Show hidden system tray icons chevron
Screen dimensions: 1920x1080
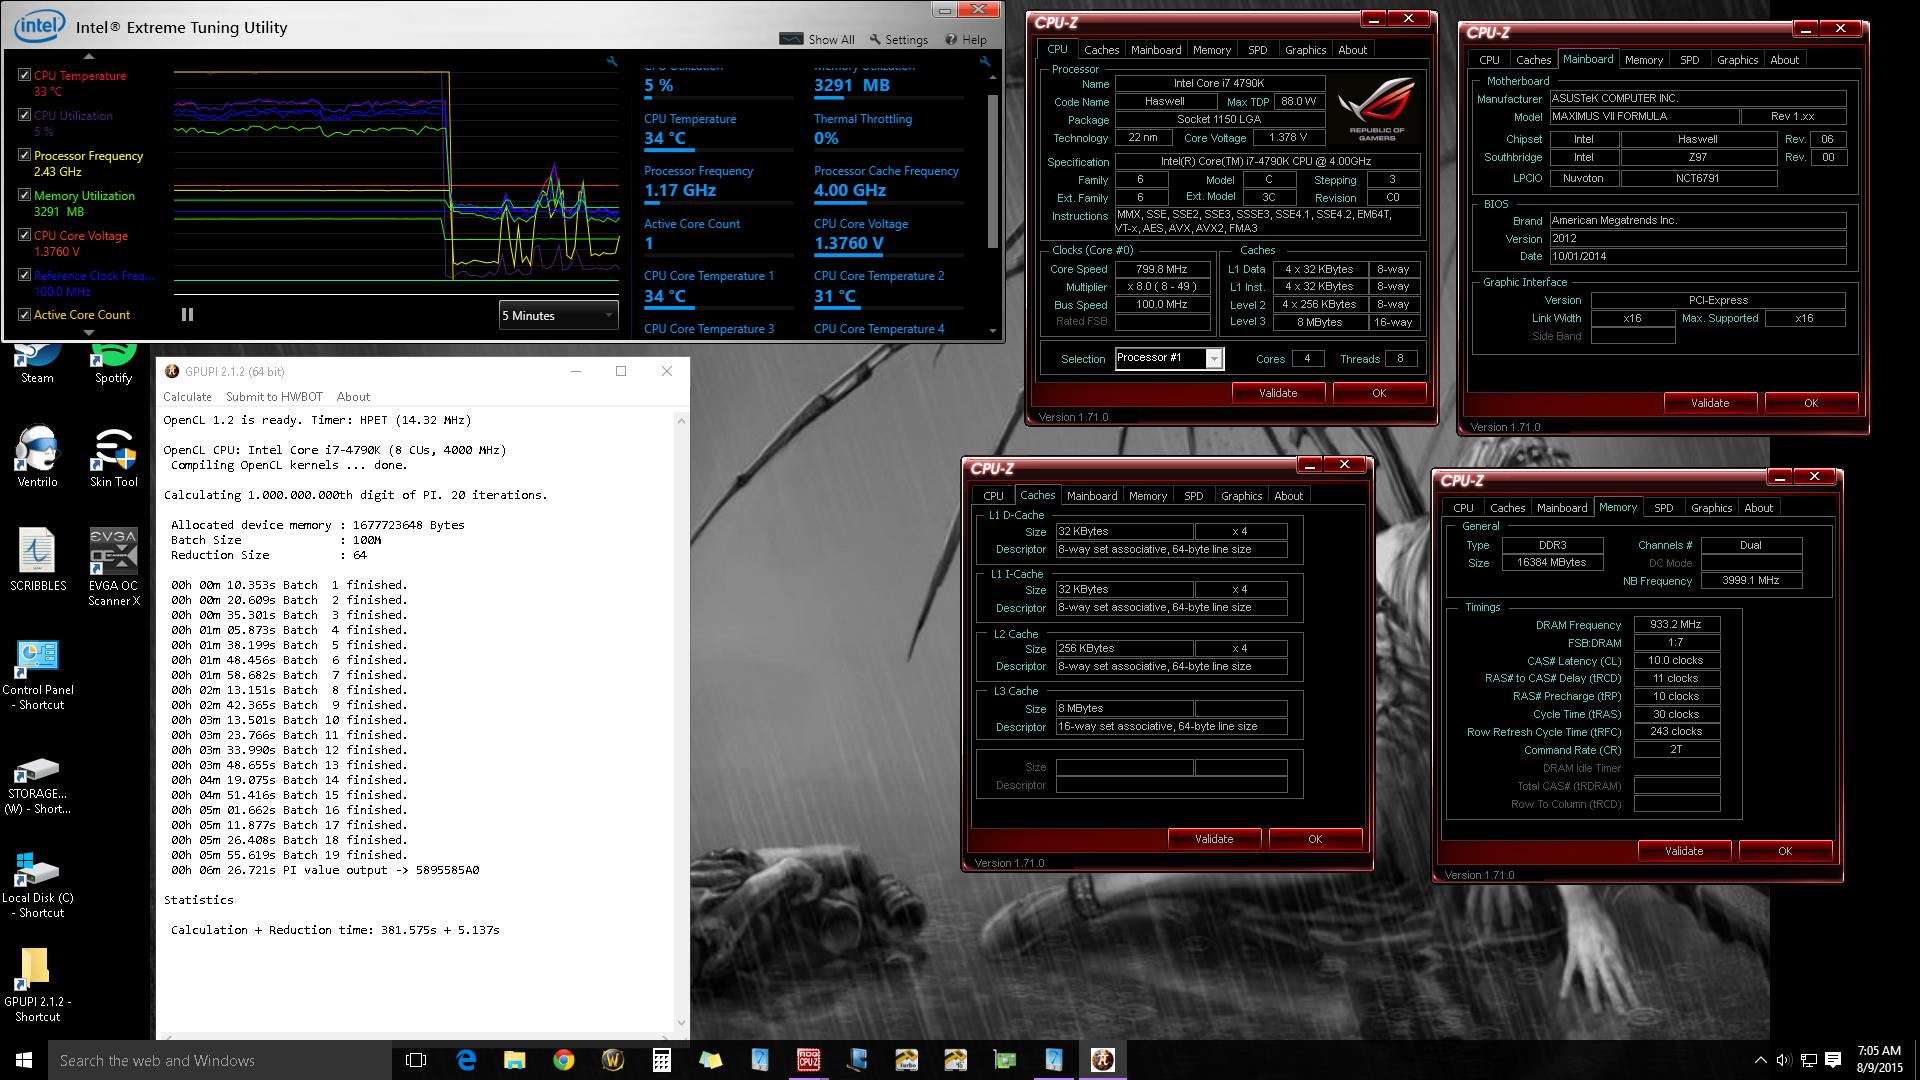coord(1760,1060)
